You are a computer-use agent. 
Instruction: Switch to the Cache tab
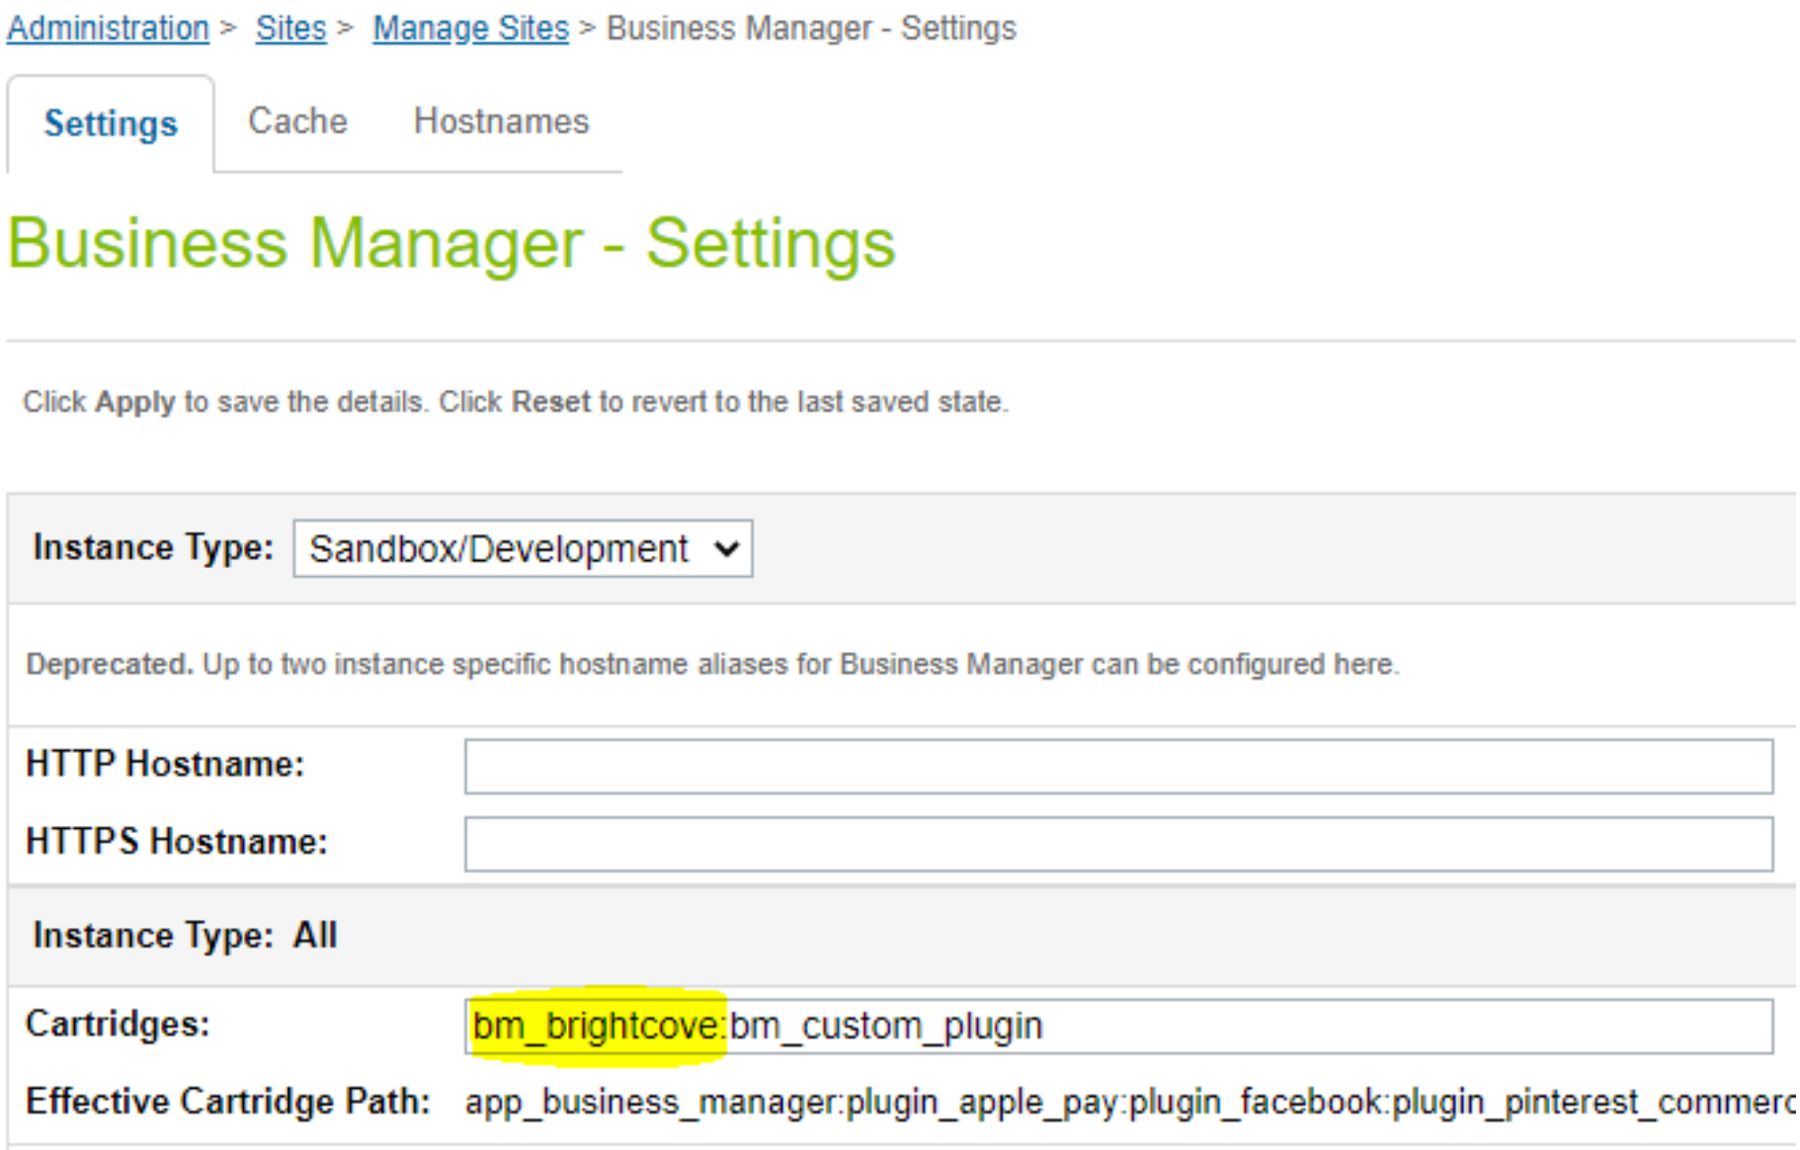(297, 122)
